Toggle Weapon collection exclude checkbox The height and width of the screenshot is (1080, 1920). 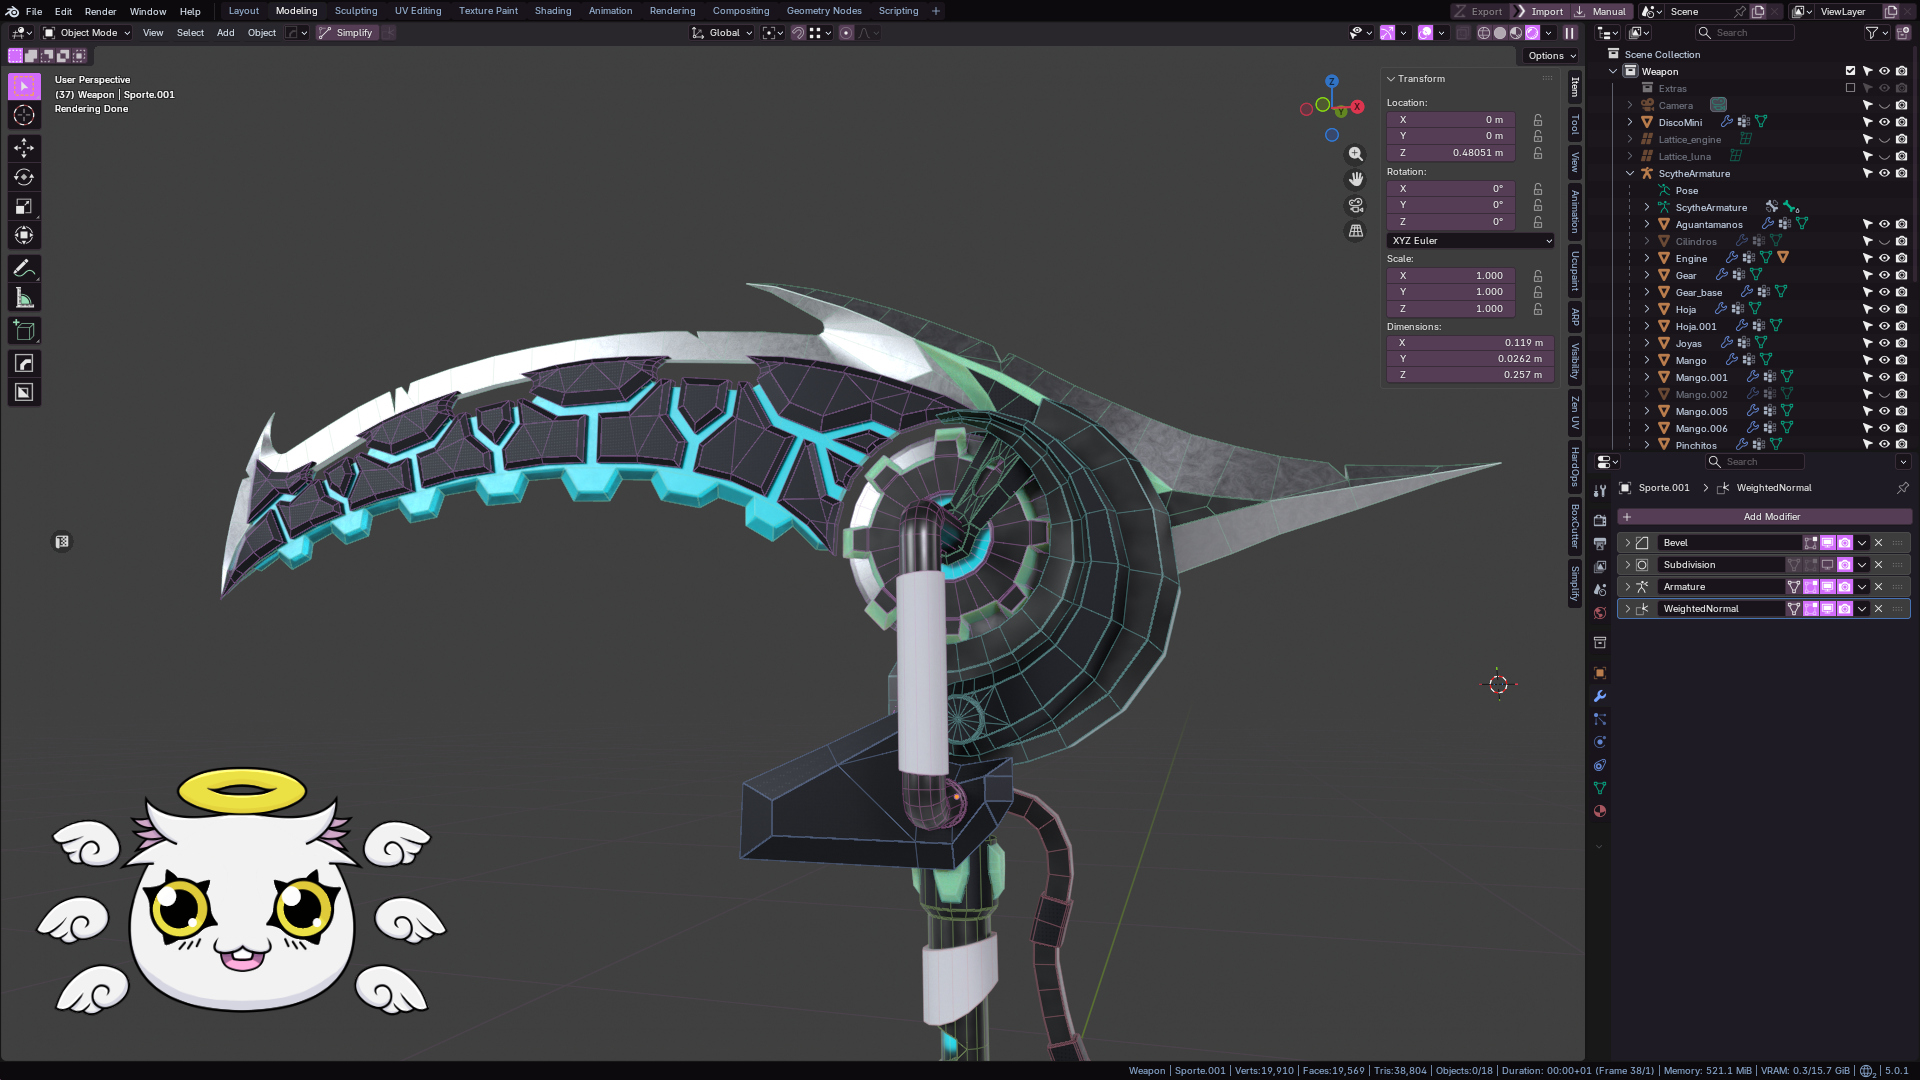tap(1850, 71)
